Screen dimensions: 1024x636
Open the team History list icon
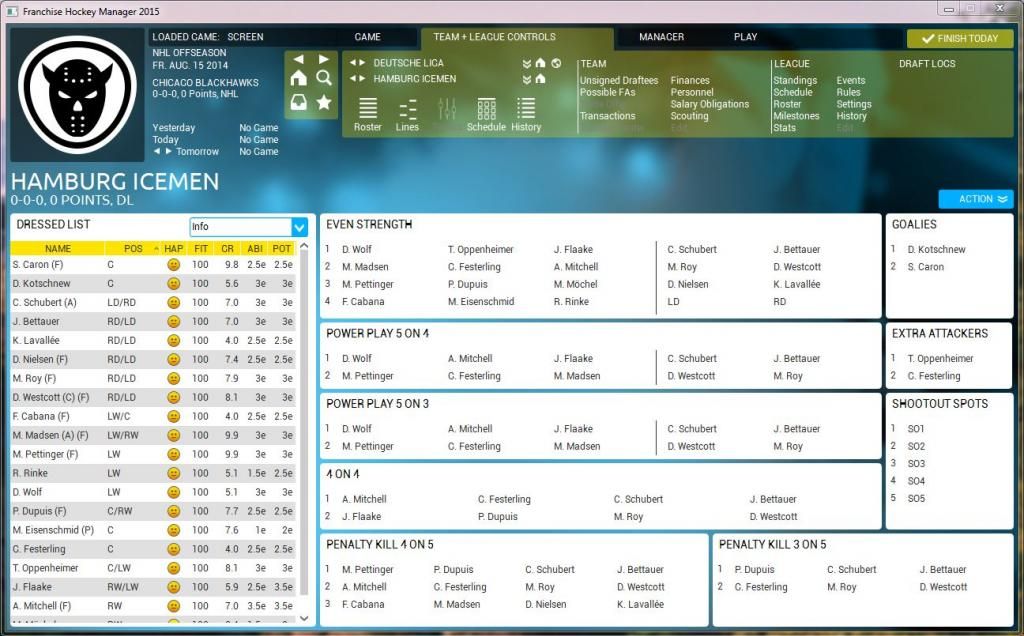[x=526, y=115]
